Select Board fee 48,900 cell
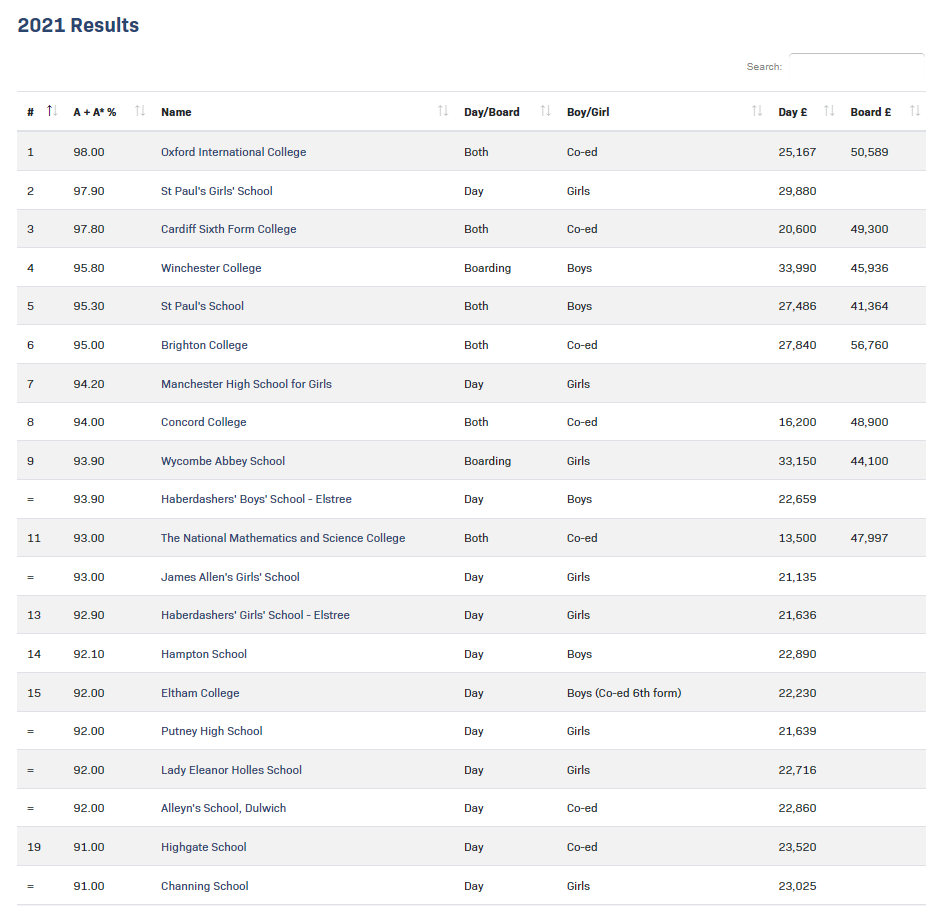949x906 pixels. (869, 422)
